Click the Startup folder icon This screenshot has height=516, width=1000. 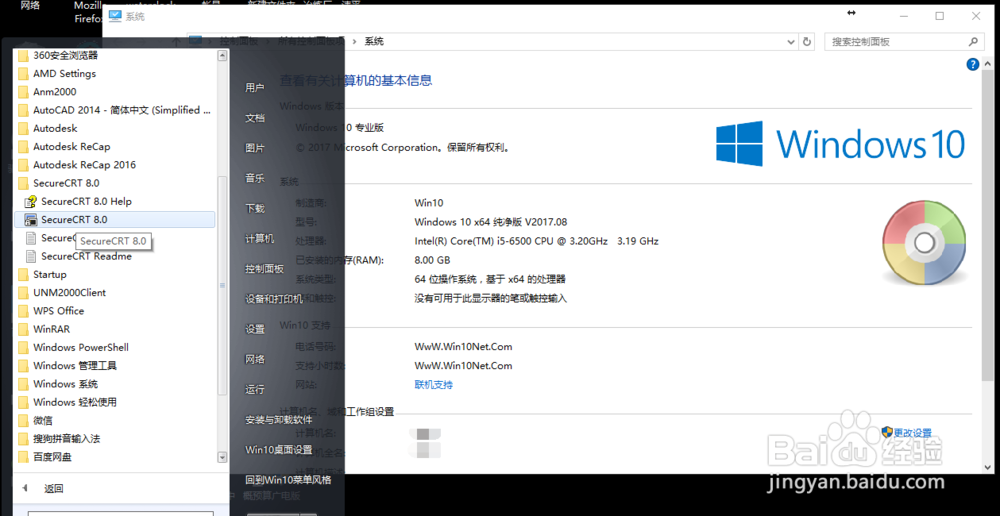pos(23,274)
